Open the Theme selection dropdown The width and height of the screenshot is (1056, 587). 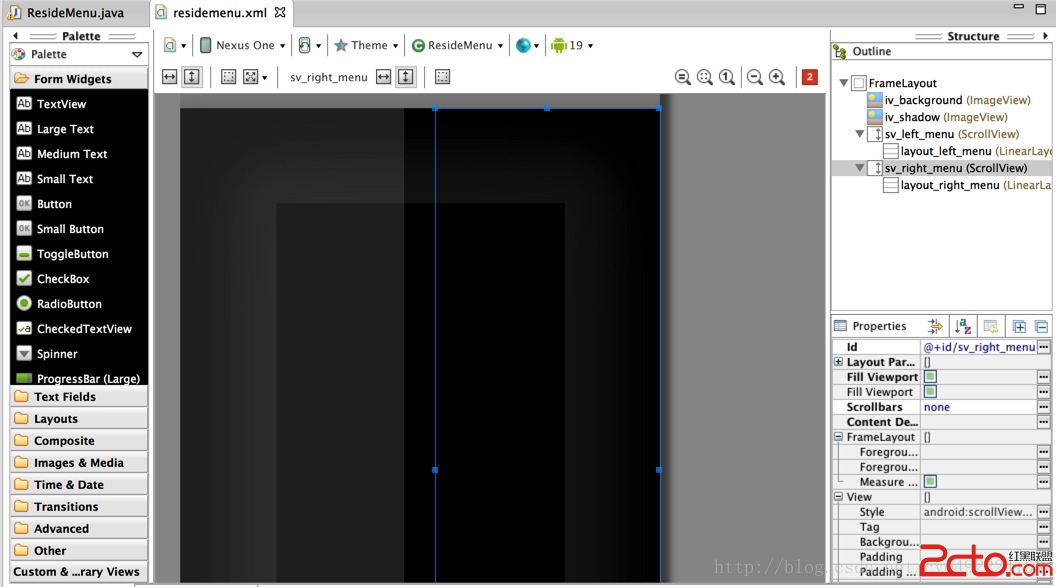(366, 45)
